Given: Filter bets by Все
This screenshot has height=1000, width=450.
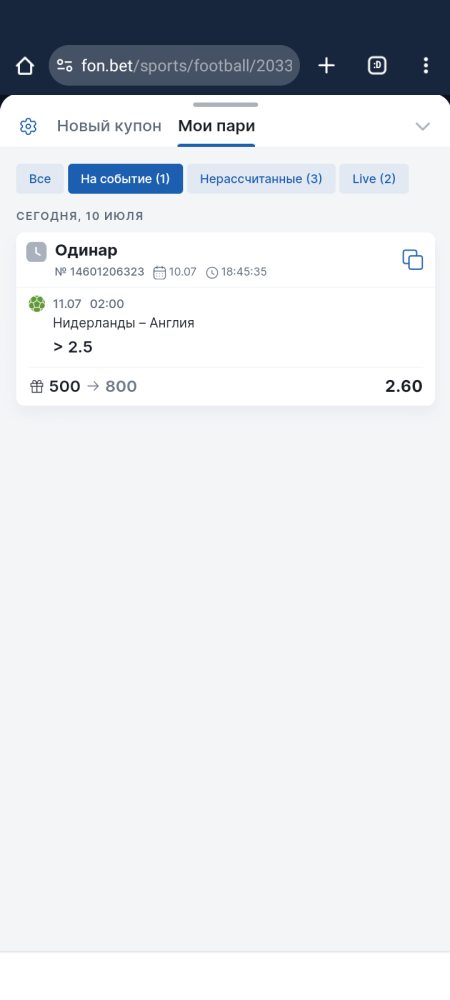Looking at the screenshot, I should 40,179.
